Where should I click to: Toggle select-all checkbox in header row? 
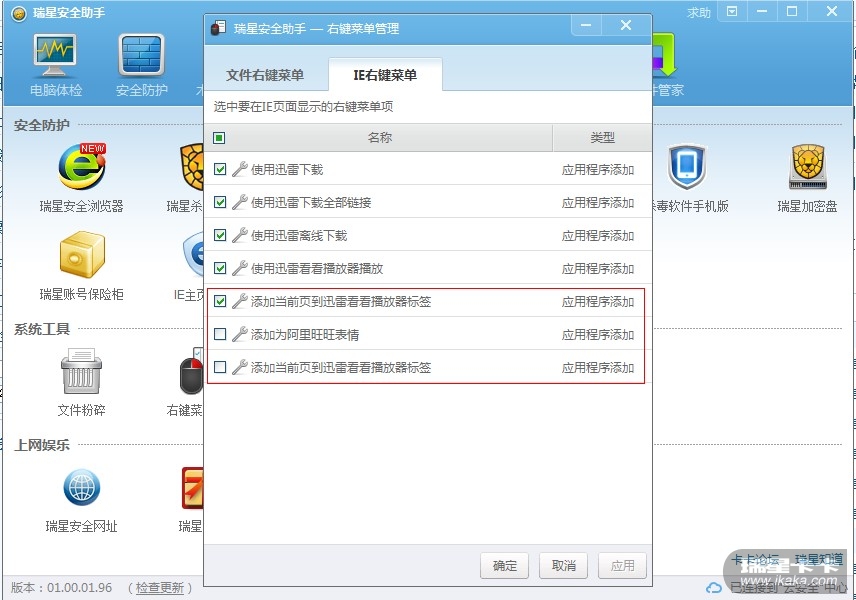[219, 138]
